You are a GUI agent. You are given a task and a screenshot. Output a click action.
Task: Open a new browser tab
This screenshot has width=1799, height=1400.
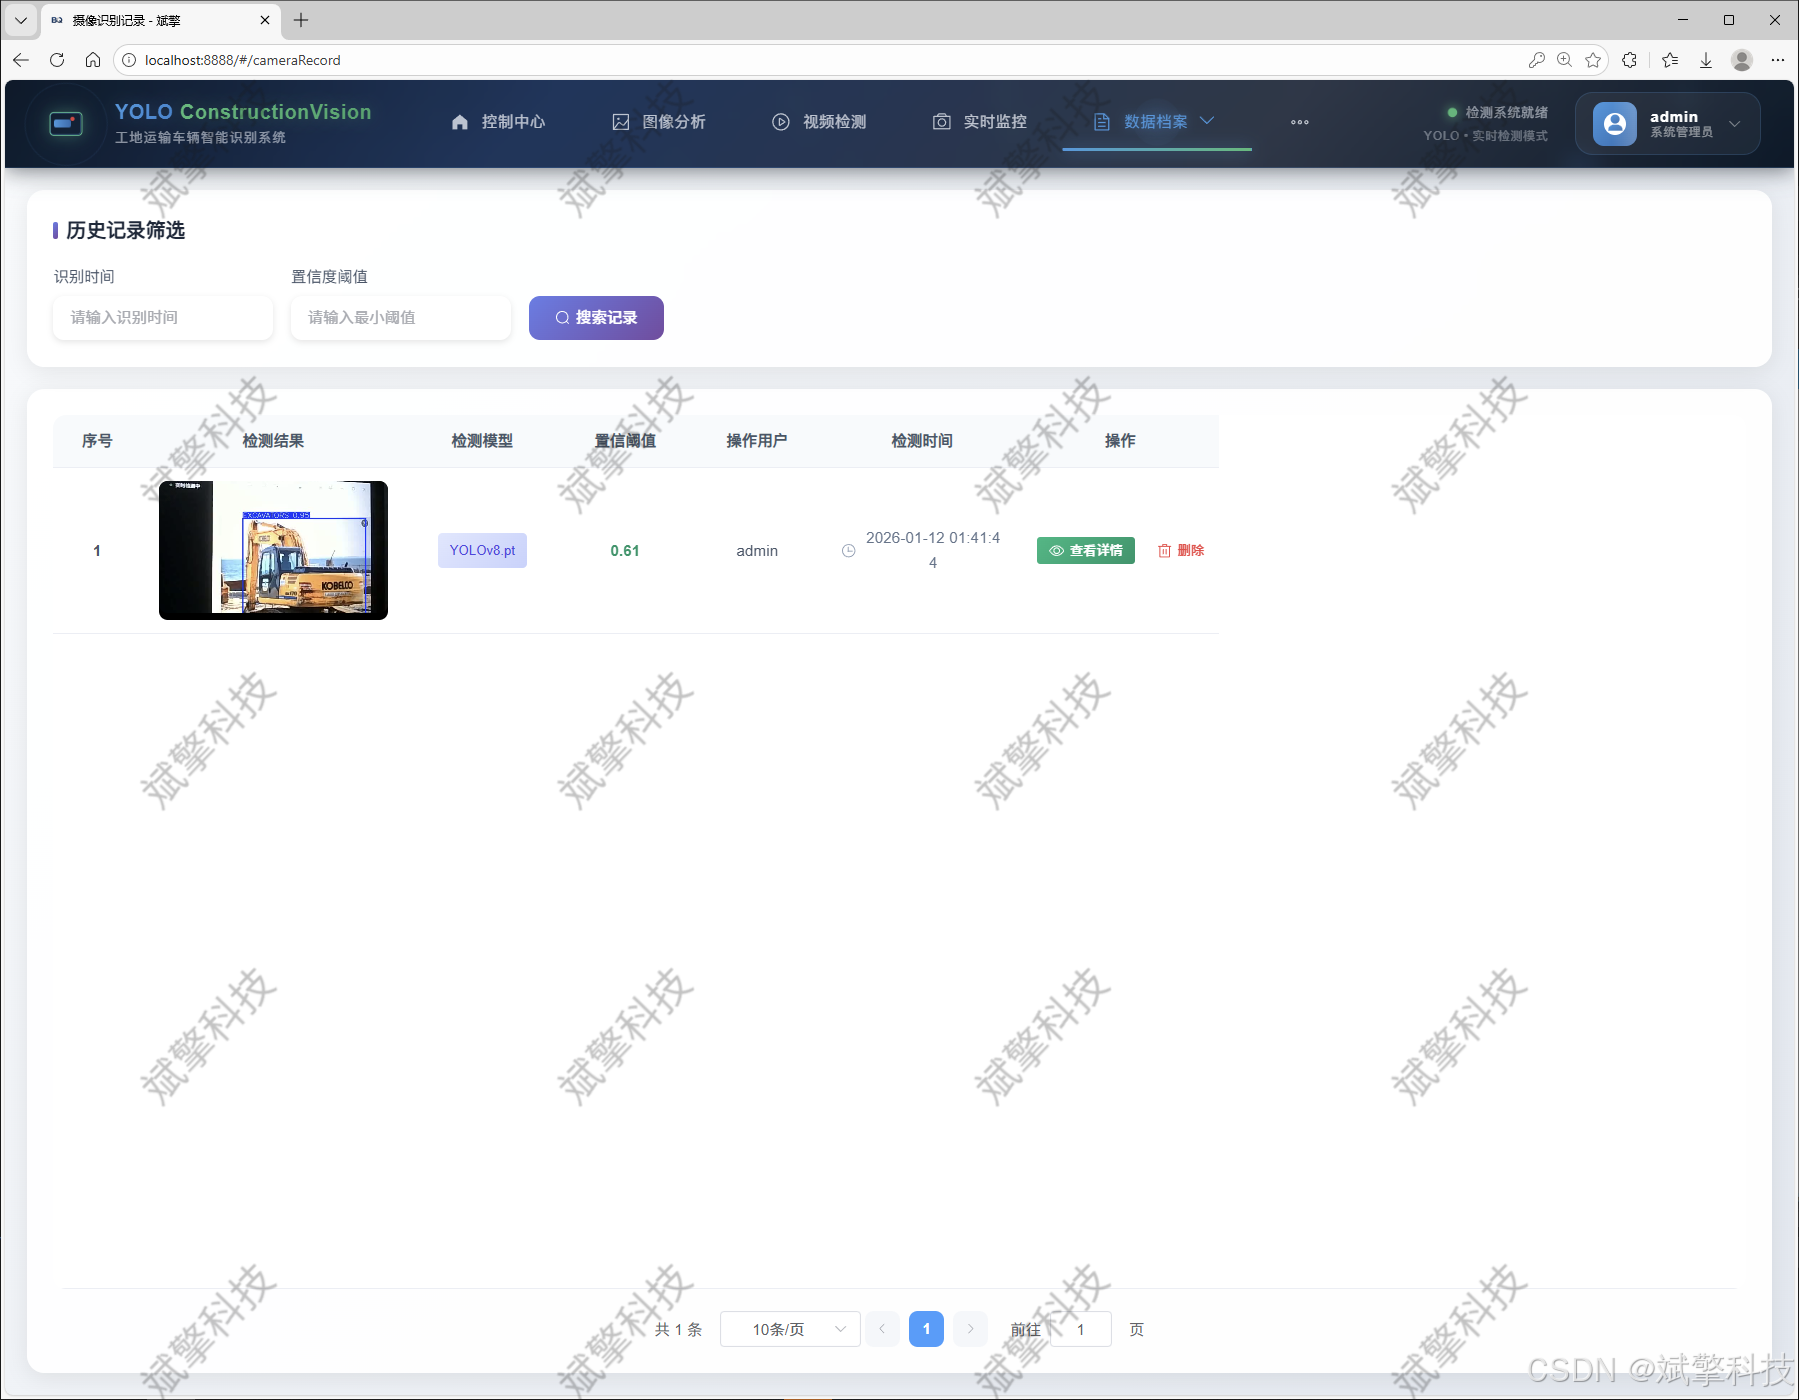pyautogui.click(x=301, y=20)
